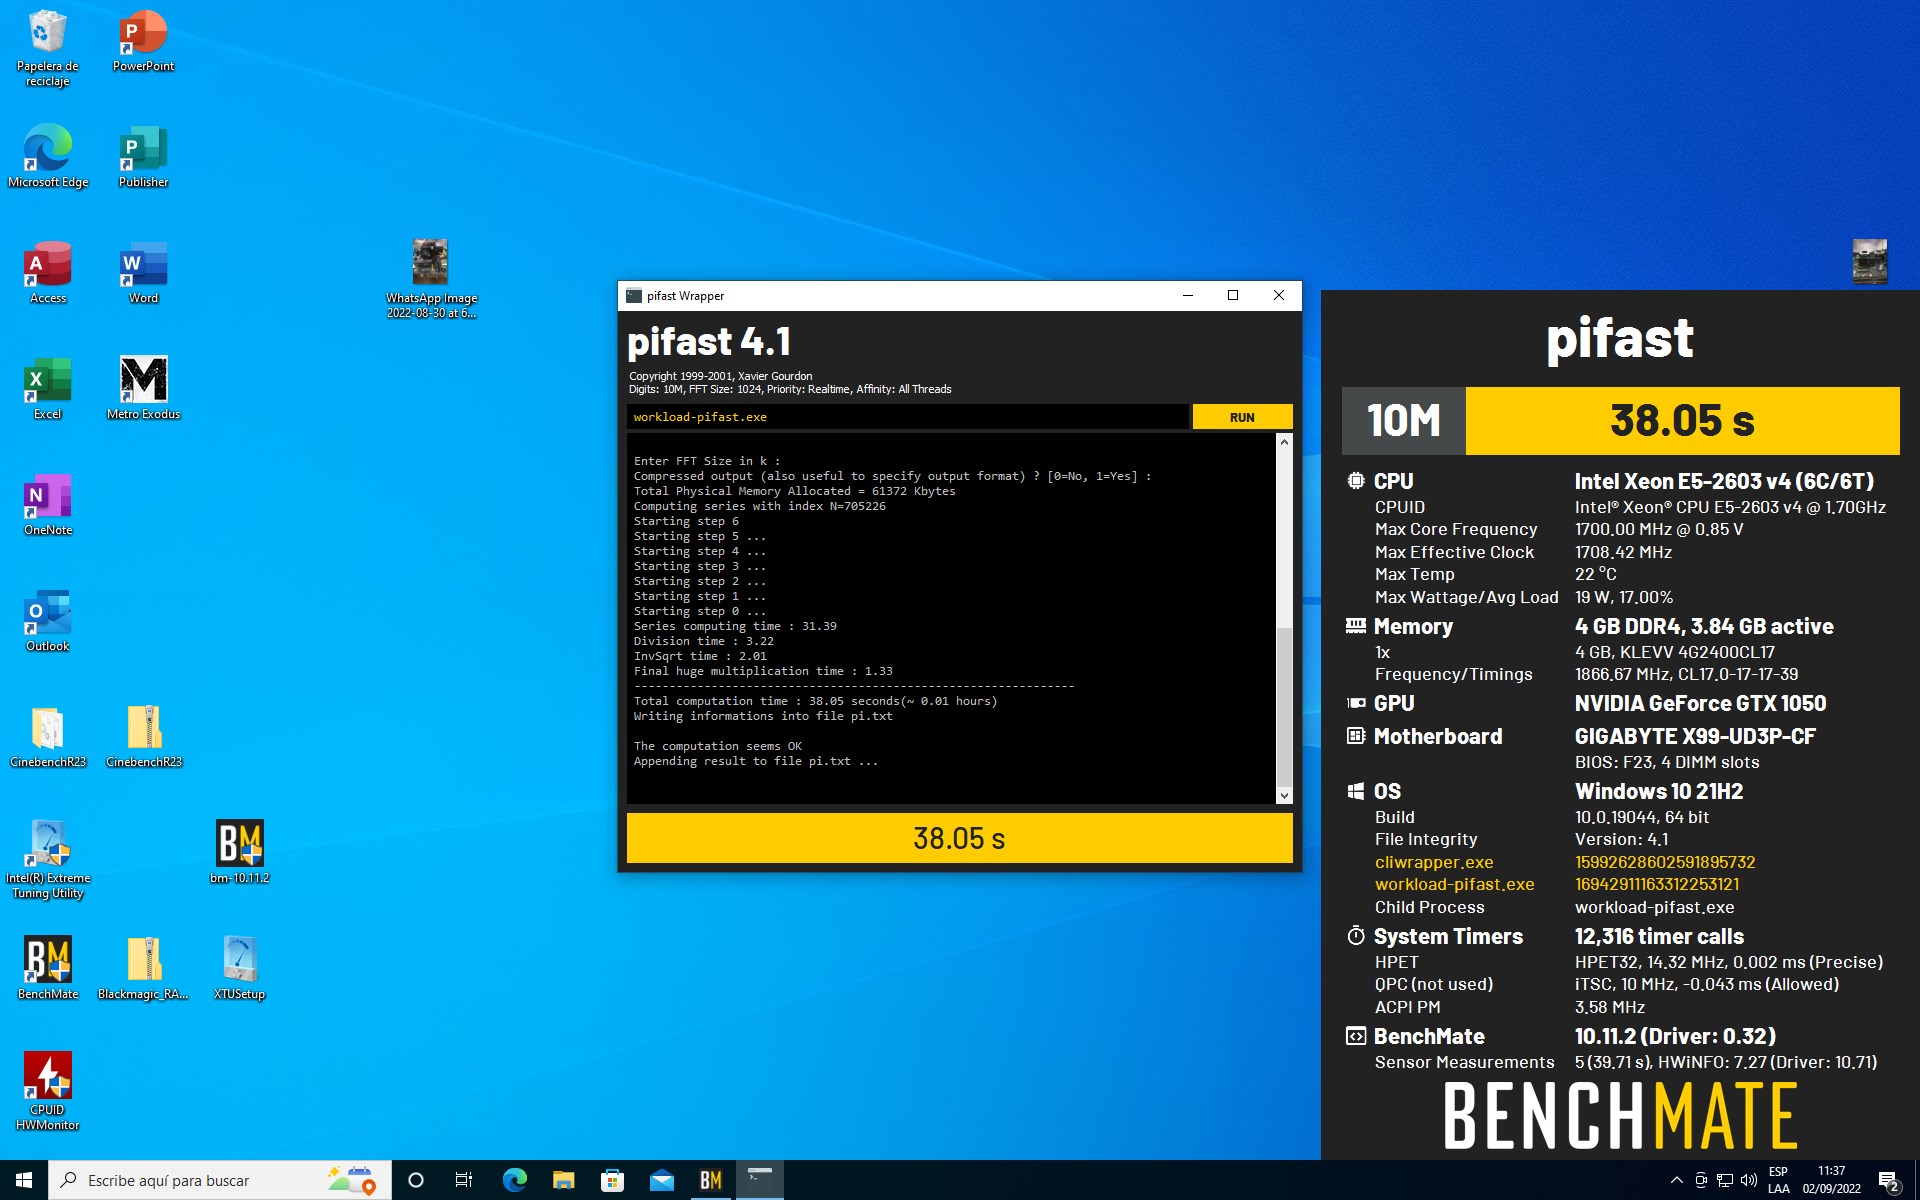Click the 10M score label in results
This screenshot has width=1920, height=1200.
(1404, 421)
